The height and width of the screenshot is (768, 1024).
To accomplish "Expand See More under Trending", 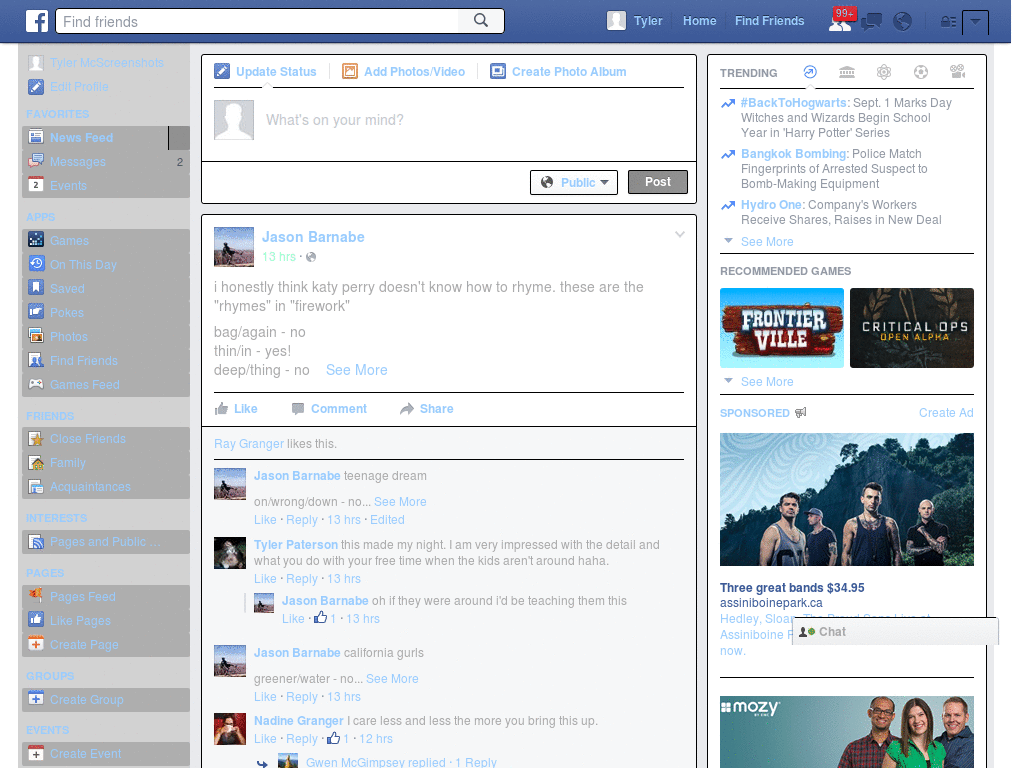I will [x=767, y=242].
